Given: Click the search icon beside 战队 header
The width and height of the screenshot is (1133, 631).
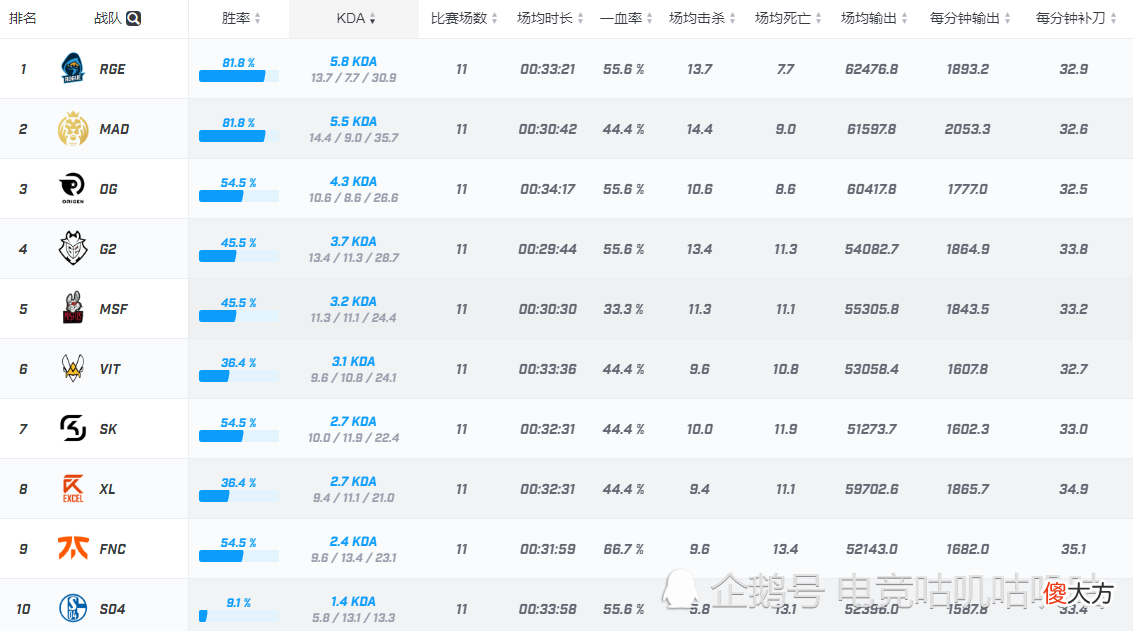Looking at the screenshot, I should click(134, 18).
